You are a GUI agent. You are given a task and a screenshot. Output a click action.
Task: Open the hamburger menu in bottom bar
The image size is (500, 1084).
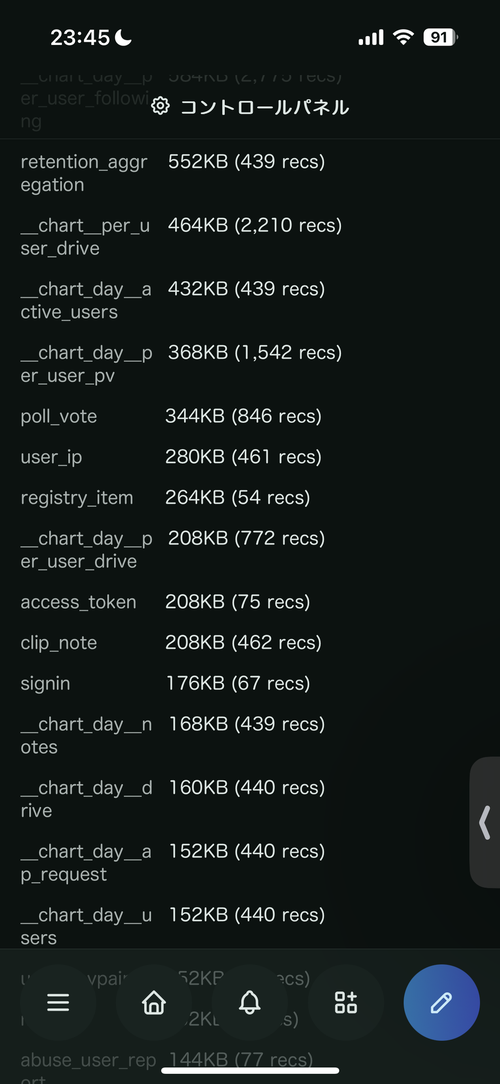click(x=58, y=1002)
